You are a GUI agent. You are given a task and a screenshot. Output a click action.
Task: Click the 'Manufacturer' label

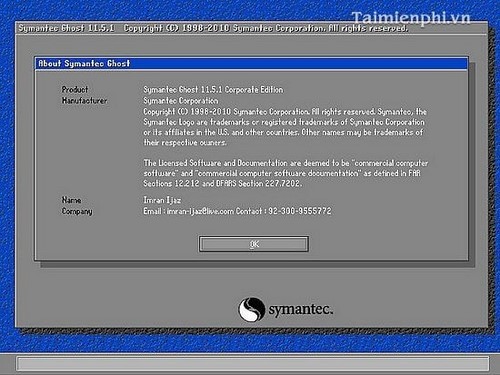[84, 100]
